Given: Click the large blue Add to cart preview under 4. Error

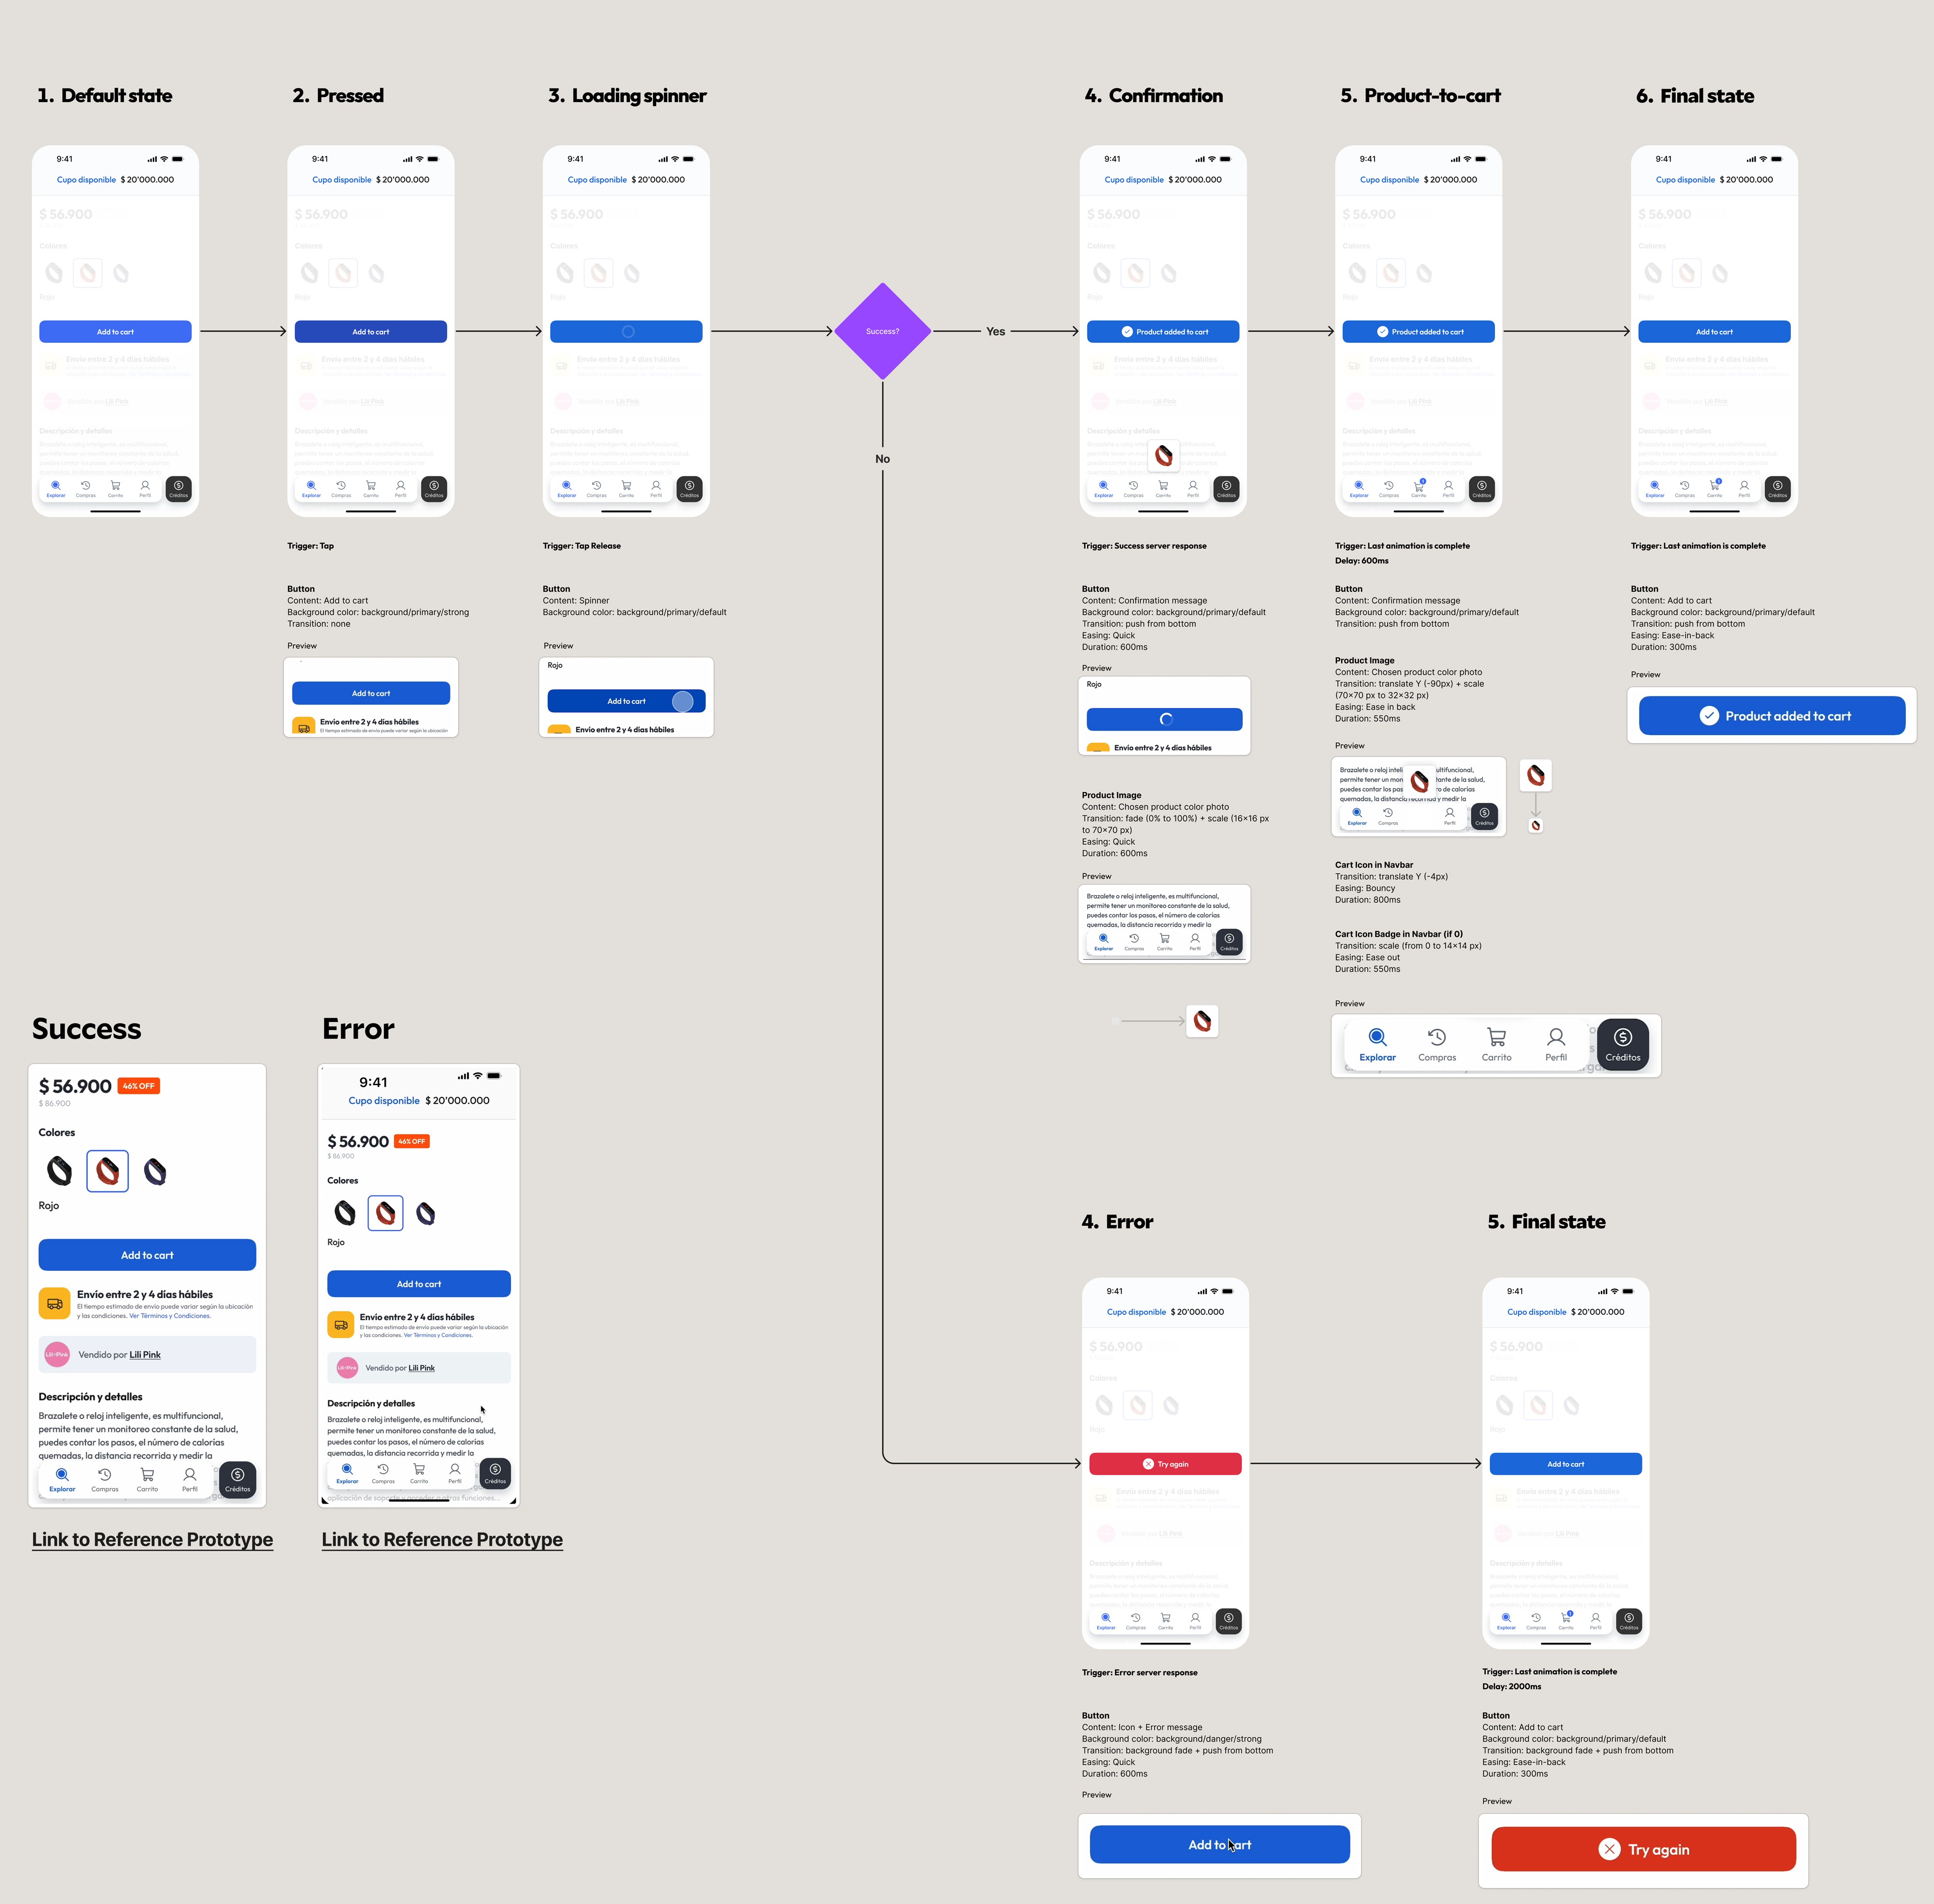Looking at the screenshot, I should tap(1219, 1844).
